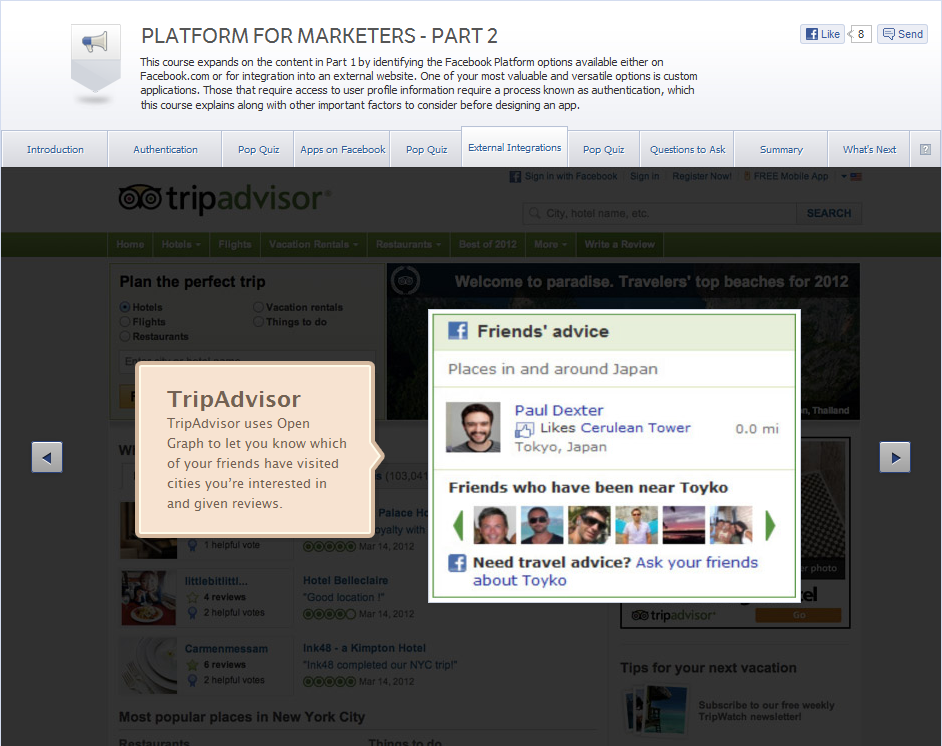The image size is (942, 746).
Task: Click Paul Dexter's profile photo
Action: click(x=473, y=427)
